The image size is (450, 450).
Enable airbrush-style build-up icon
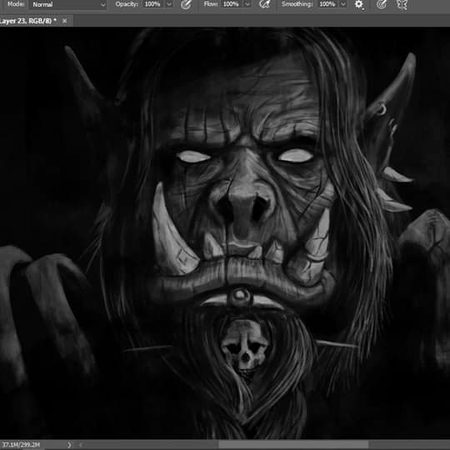click(x=265, y=5)
